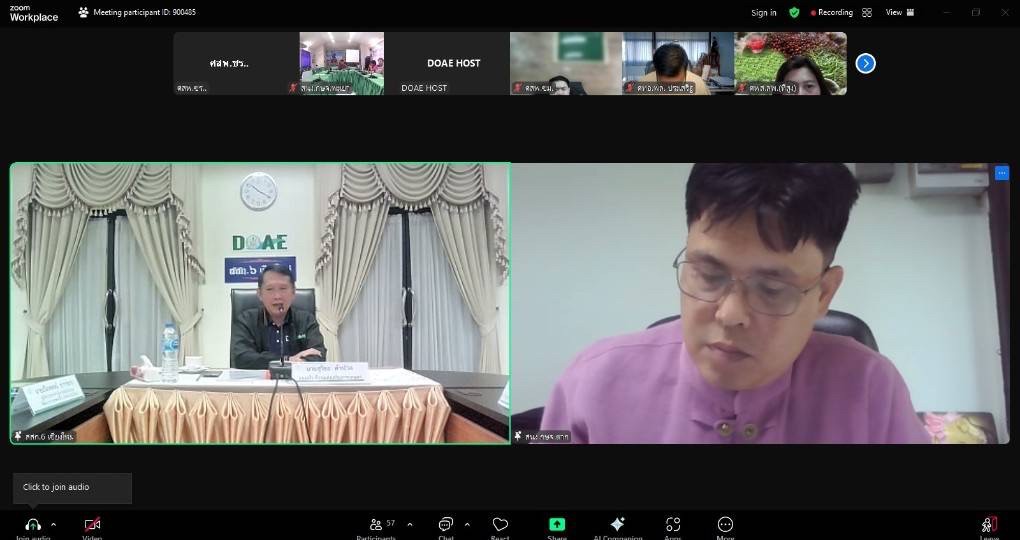Screen dimensions: 1020x540
Task: Expand audio options chevron beside Join audio
Action: [x=53, y=525]
